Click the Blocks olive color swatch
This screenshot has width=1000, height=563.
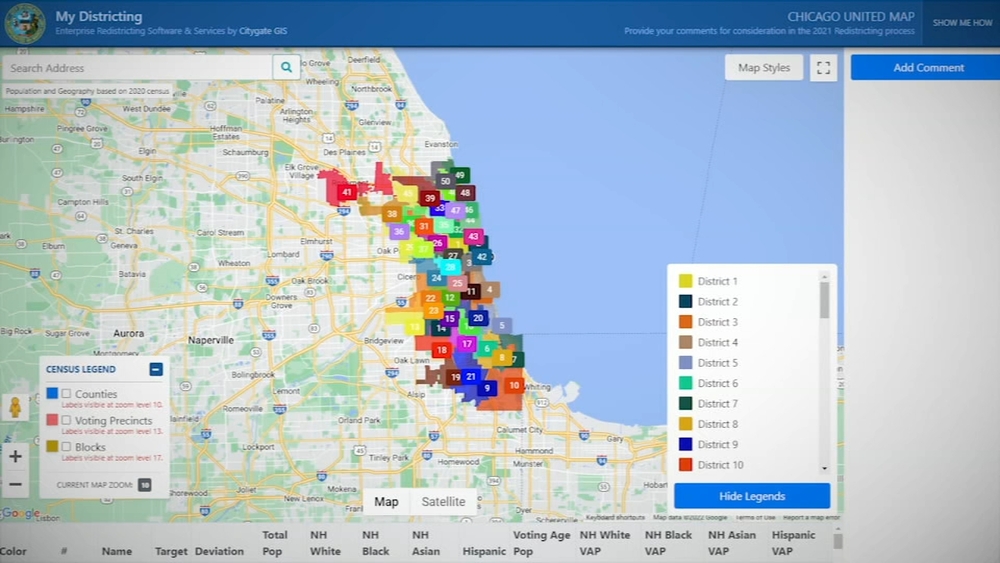(52, 446)
